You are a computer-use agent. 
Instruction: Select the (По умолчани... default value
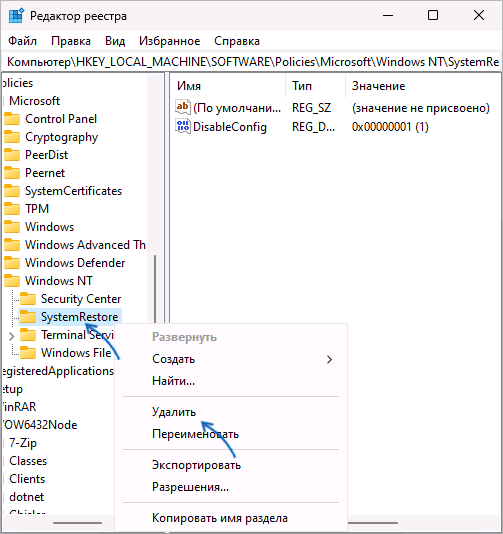[237, 108]
